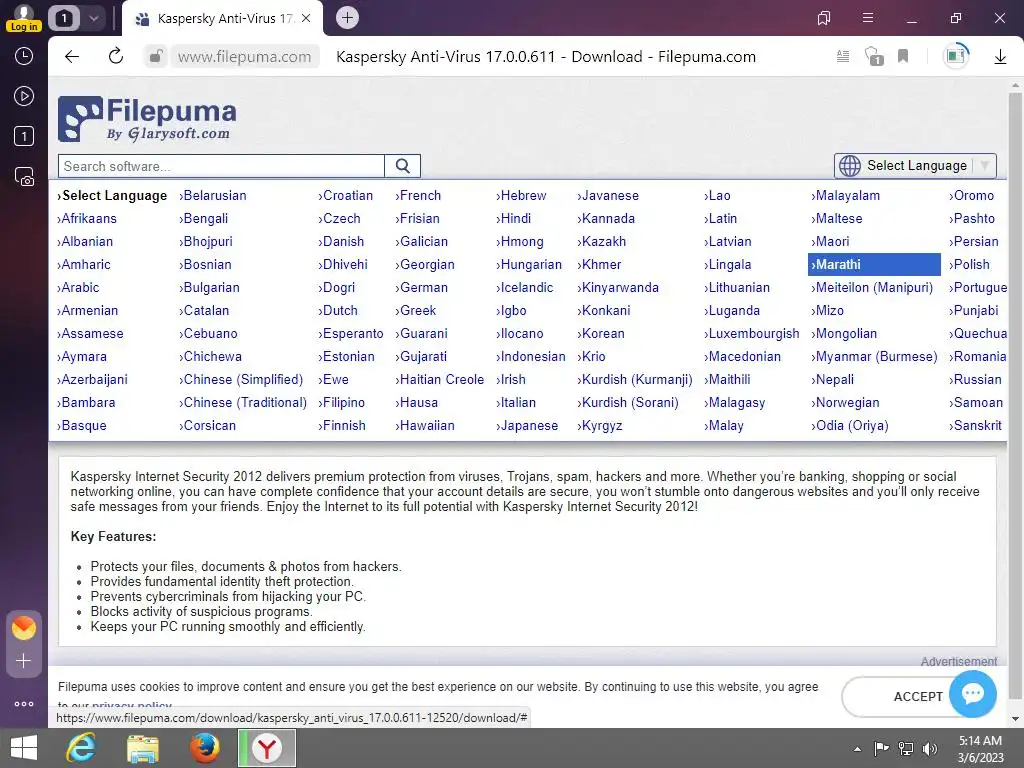This screenshot has height=768, width=1024.
Task: Choose Luxembourgish from language list
Action: click(751, 333)
